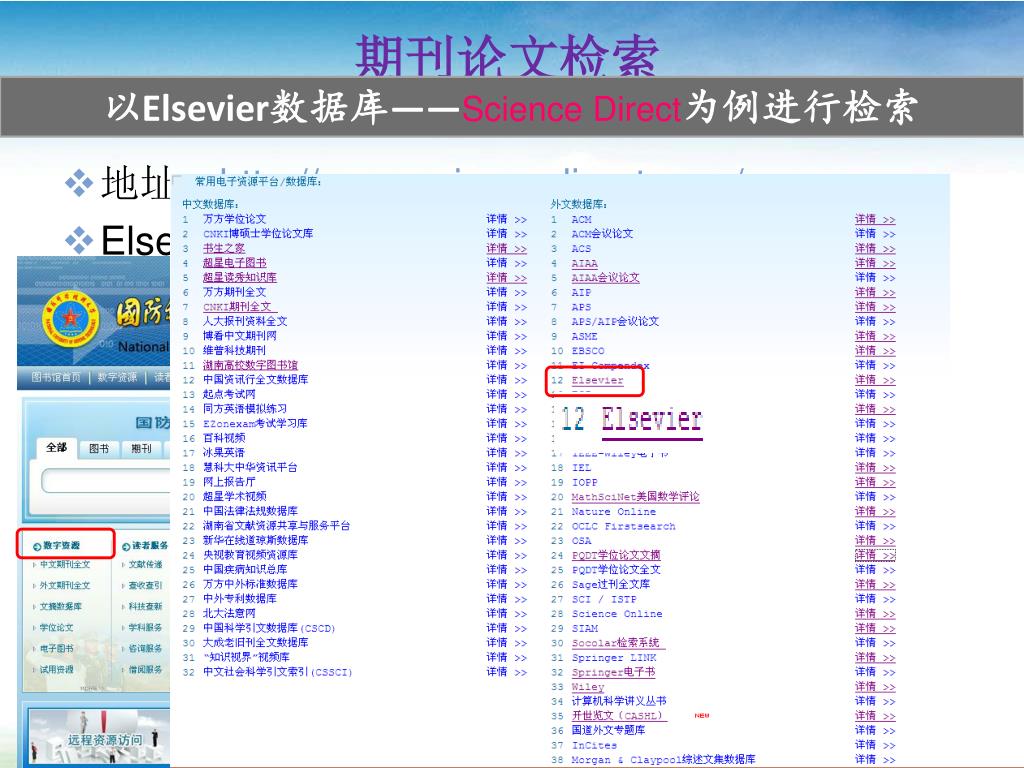Image resolution: width=1024 pixels, height=768 pixels.
Task: Open the 文献传递 service link
Action: [145, 564]
